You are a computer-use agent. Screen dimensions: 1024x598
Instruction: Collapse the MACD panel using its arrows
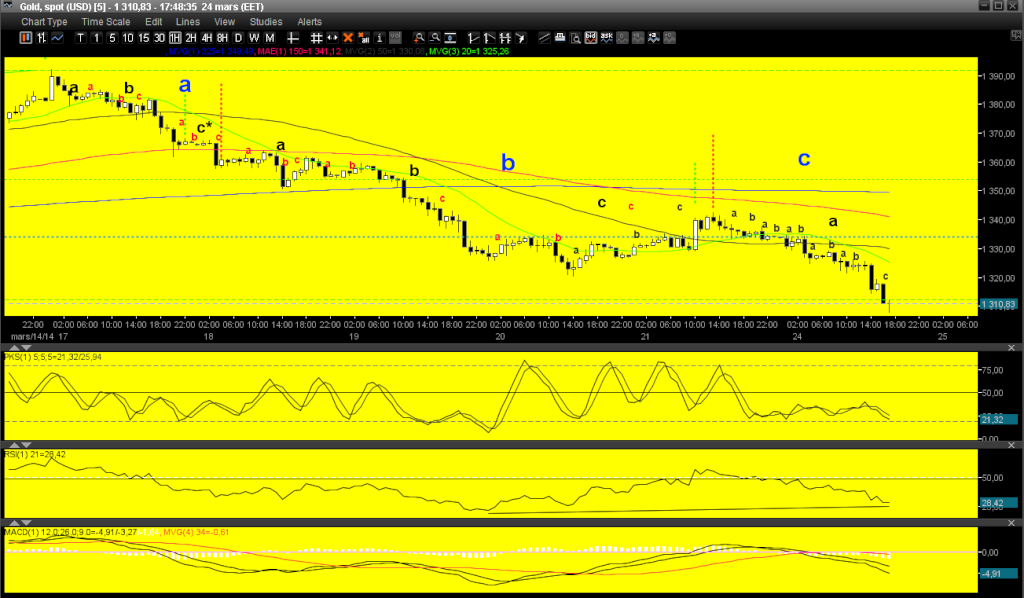coord(20,523)
